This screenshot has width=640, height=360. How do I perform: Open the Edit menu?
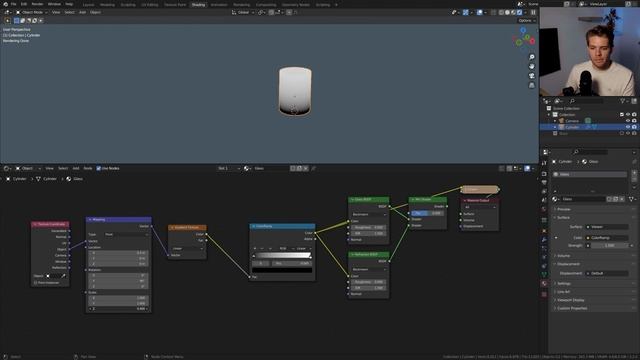click(24, 4)
